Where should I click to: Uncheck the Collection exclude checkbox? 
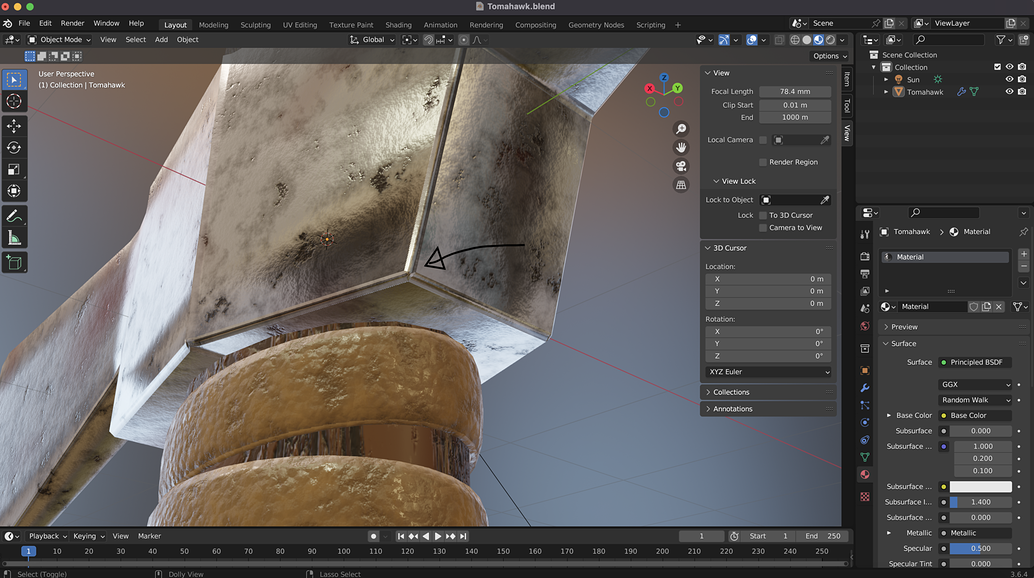pos(997,67)
